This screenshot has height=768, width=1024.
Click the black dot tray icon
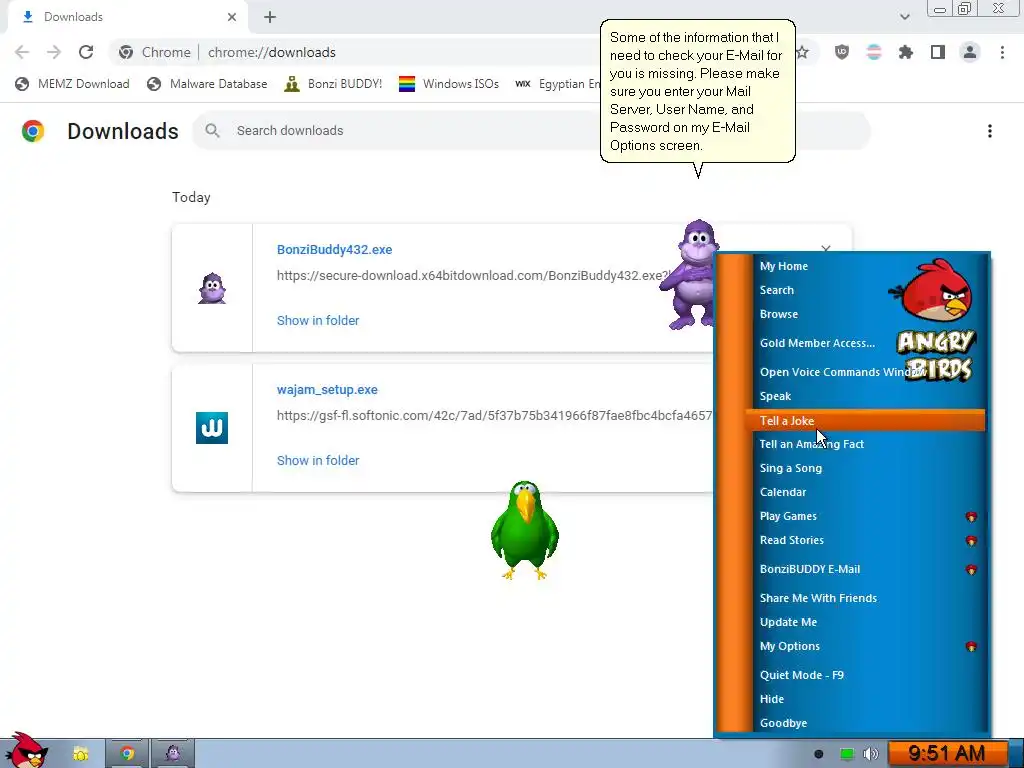(x=818, y=754)
